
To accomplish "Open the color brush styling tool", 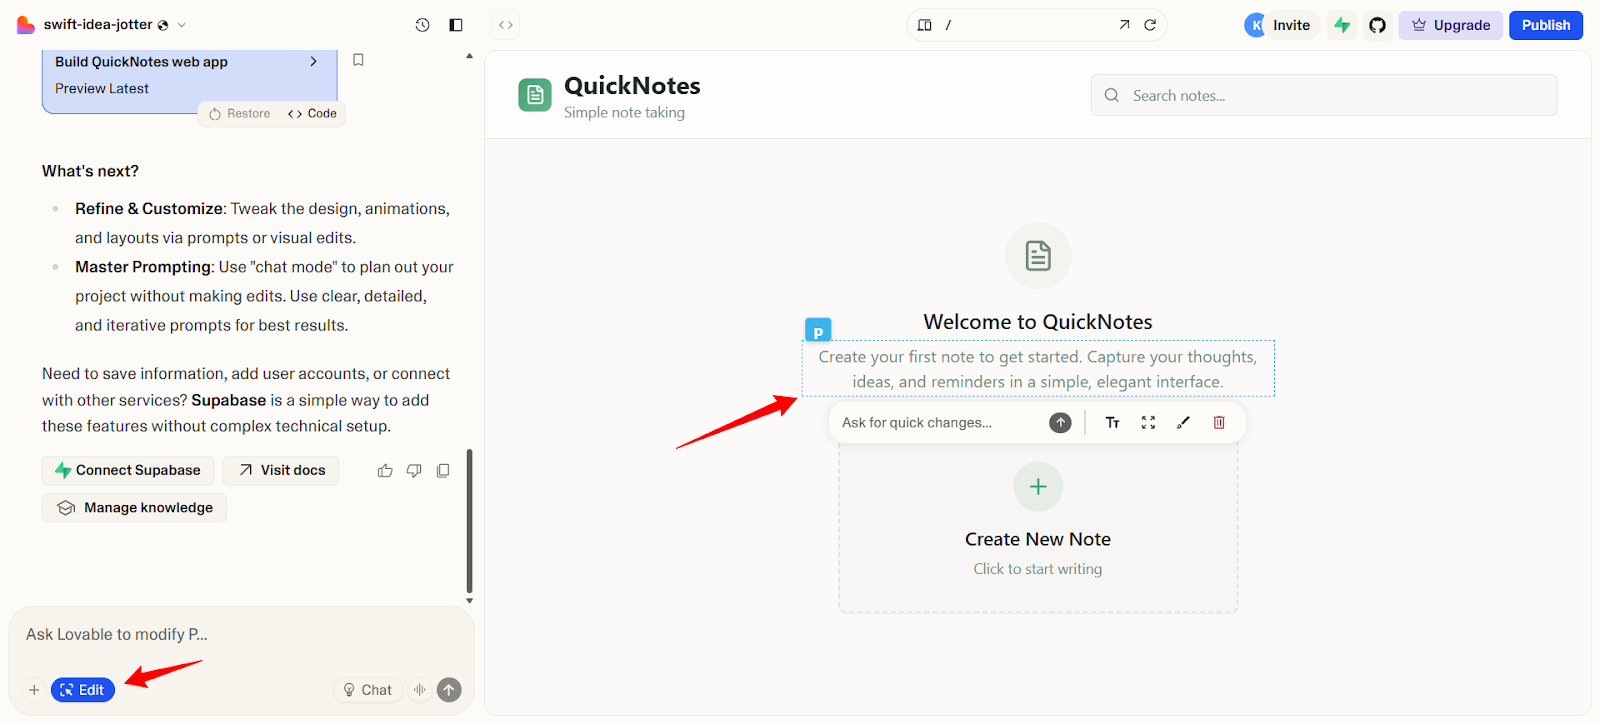I will point(1183,423).
